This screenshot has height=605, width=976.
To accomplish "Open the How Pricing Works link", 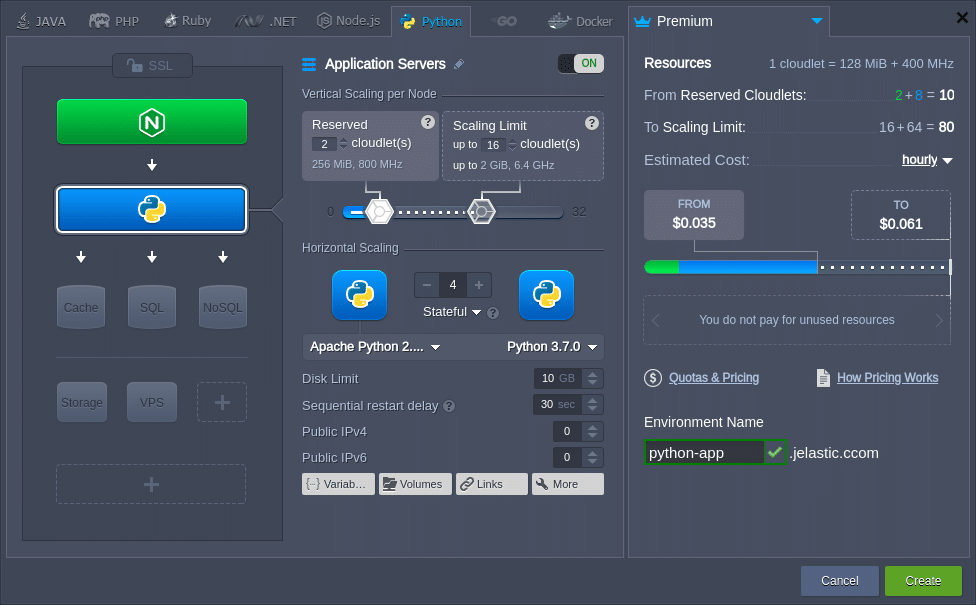I will (x=888, y=378).
